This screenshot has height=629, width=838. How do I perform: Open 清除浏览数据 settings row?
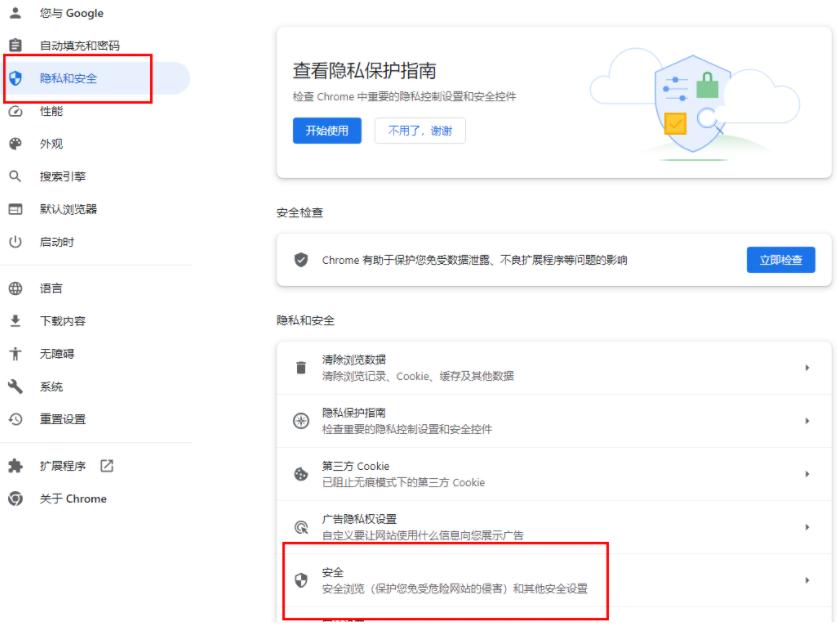tap(554, 368)
